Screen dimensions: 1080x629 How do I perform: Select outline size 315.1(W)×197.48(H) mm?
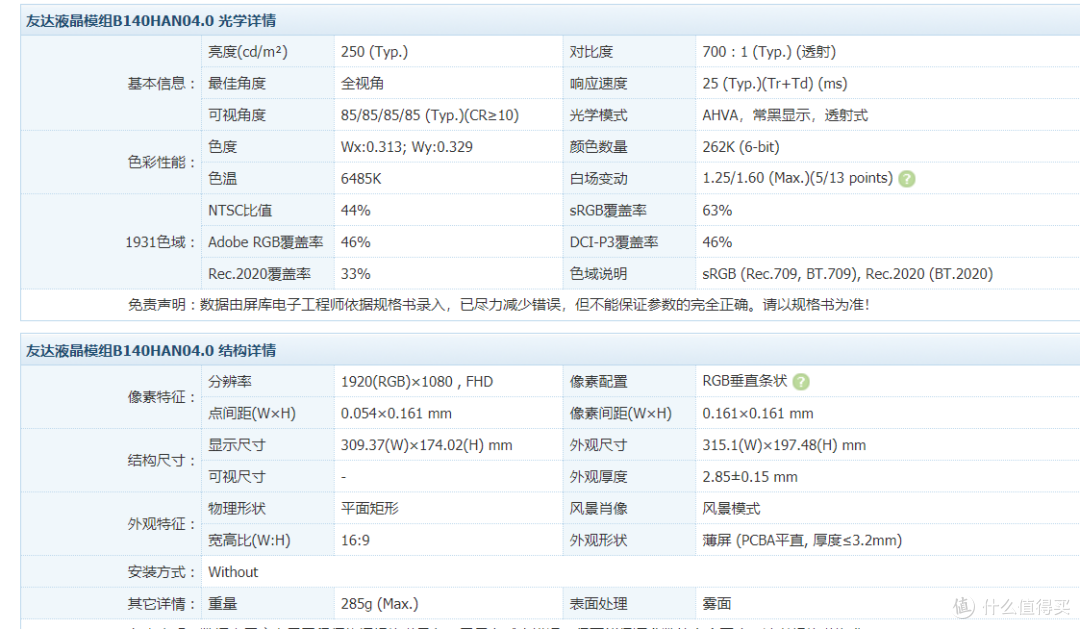point(784,445)
